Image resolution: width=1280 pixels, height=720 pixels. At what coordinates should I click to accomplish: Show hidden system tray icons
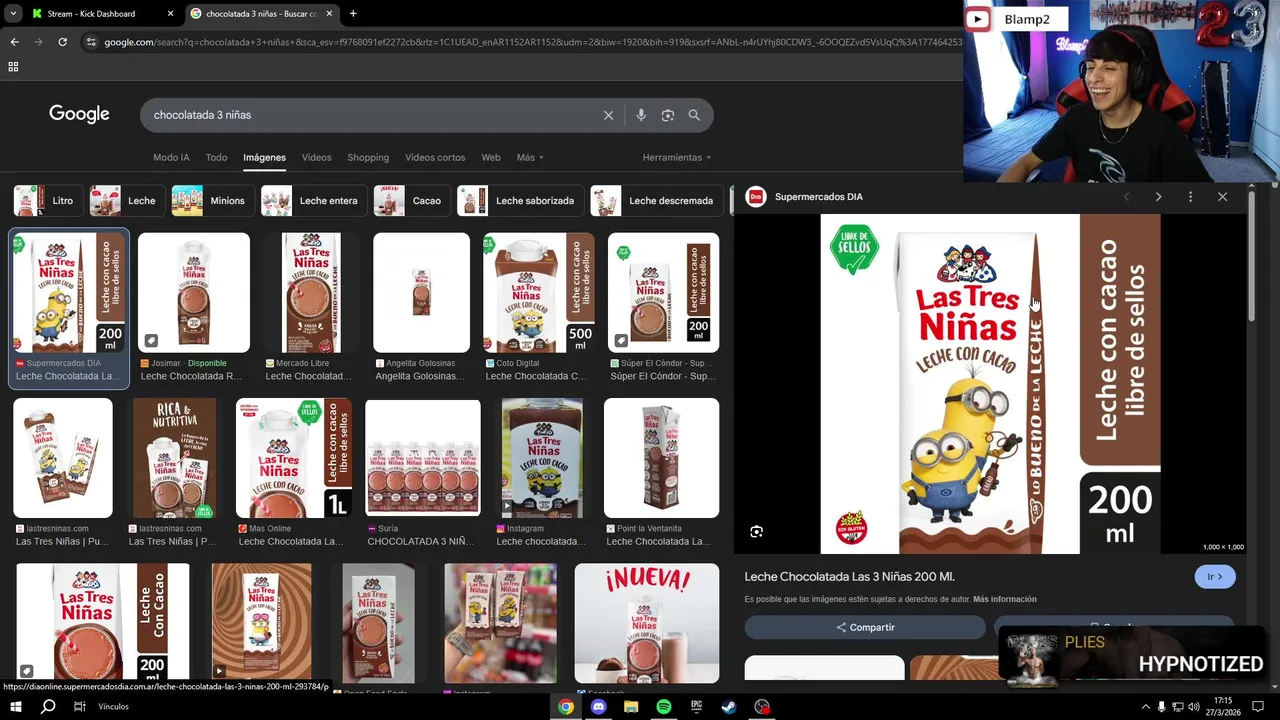tap(1145, 707)
